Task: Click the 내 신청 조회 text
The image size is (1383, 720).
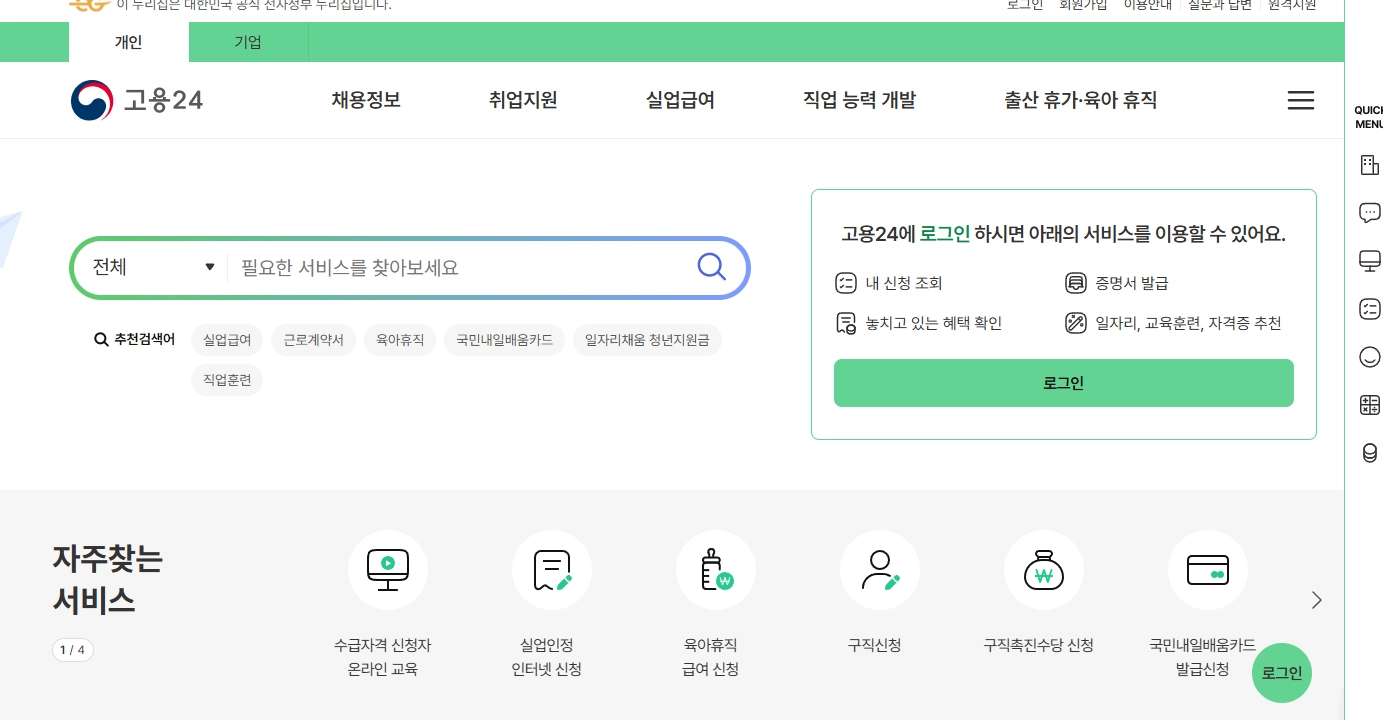Action: 904,283
